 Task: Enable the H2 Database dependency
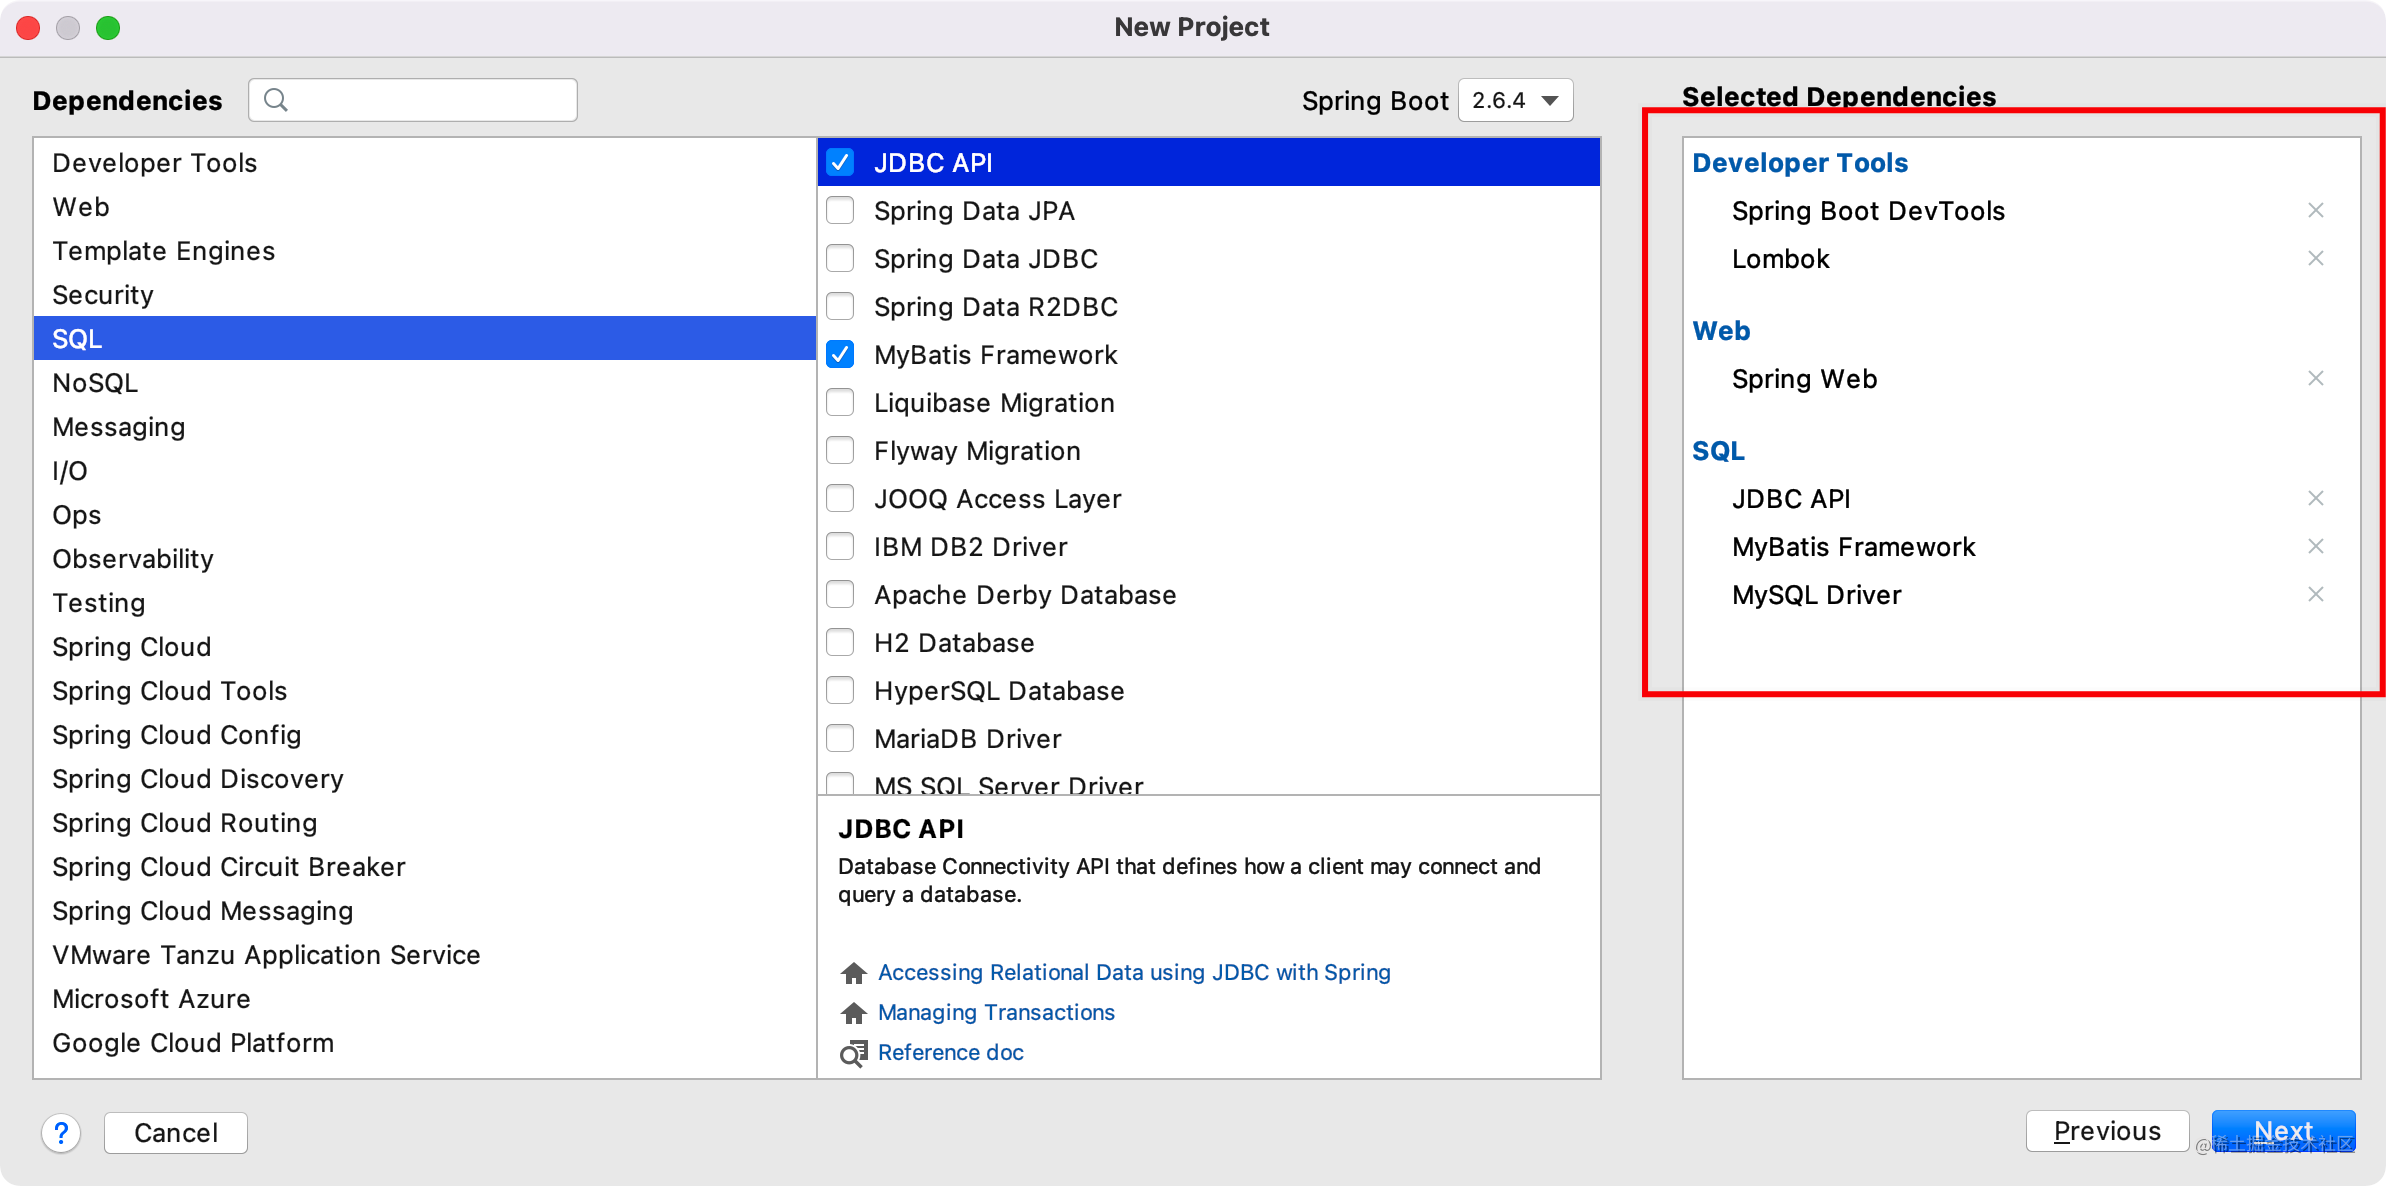pyautogui.click(x=840, y=642)
